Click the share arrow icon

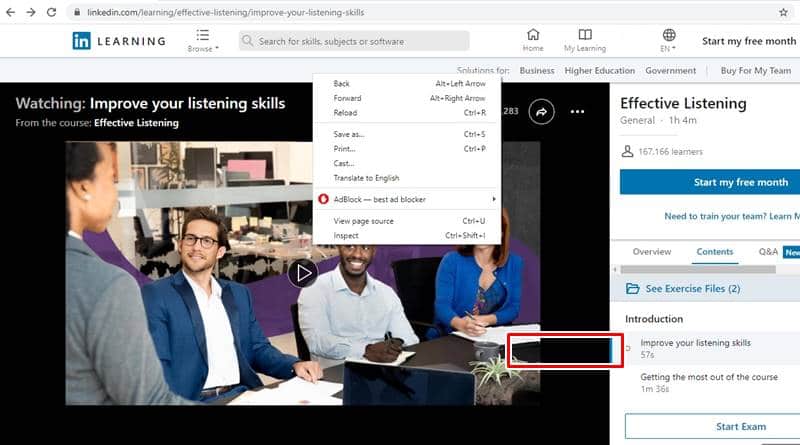[541, 112]
